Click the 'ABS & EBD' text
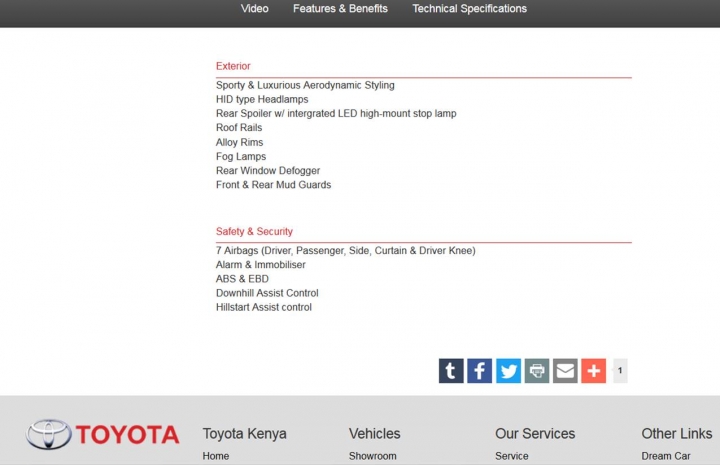720x465 pixels. click(242, 279)
